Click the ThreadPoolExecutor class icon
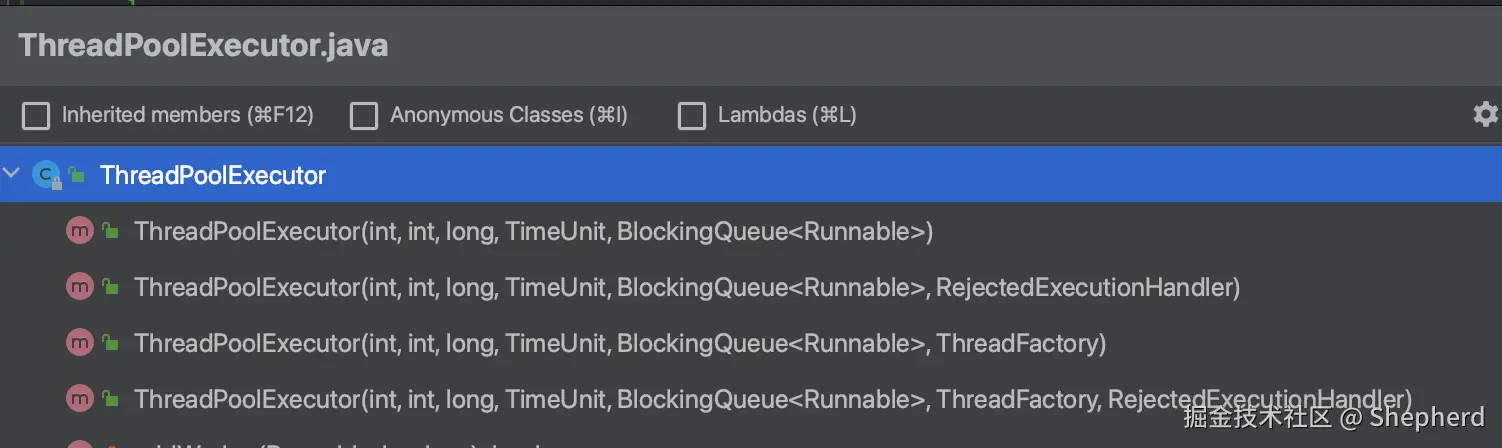Image resolution: width=1502 pixels, height=448 pixels. click(x=46, y=175)
